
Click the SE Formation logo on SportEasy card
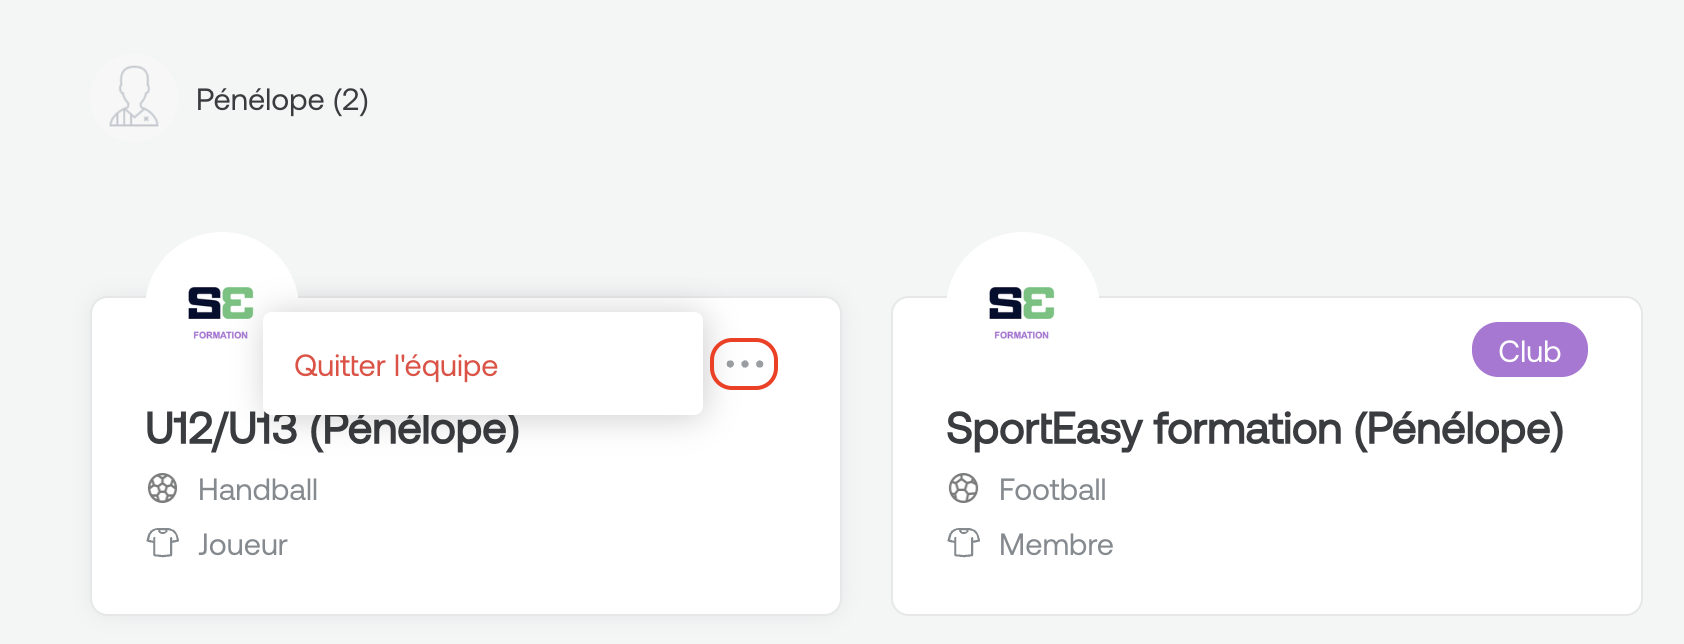point(1022,313)
